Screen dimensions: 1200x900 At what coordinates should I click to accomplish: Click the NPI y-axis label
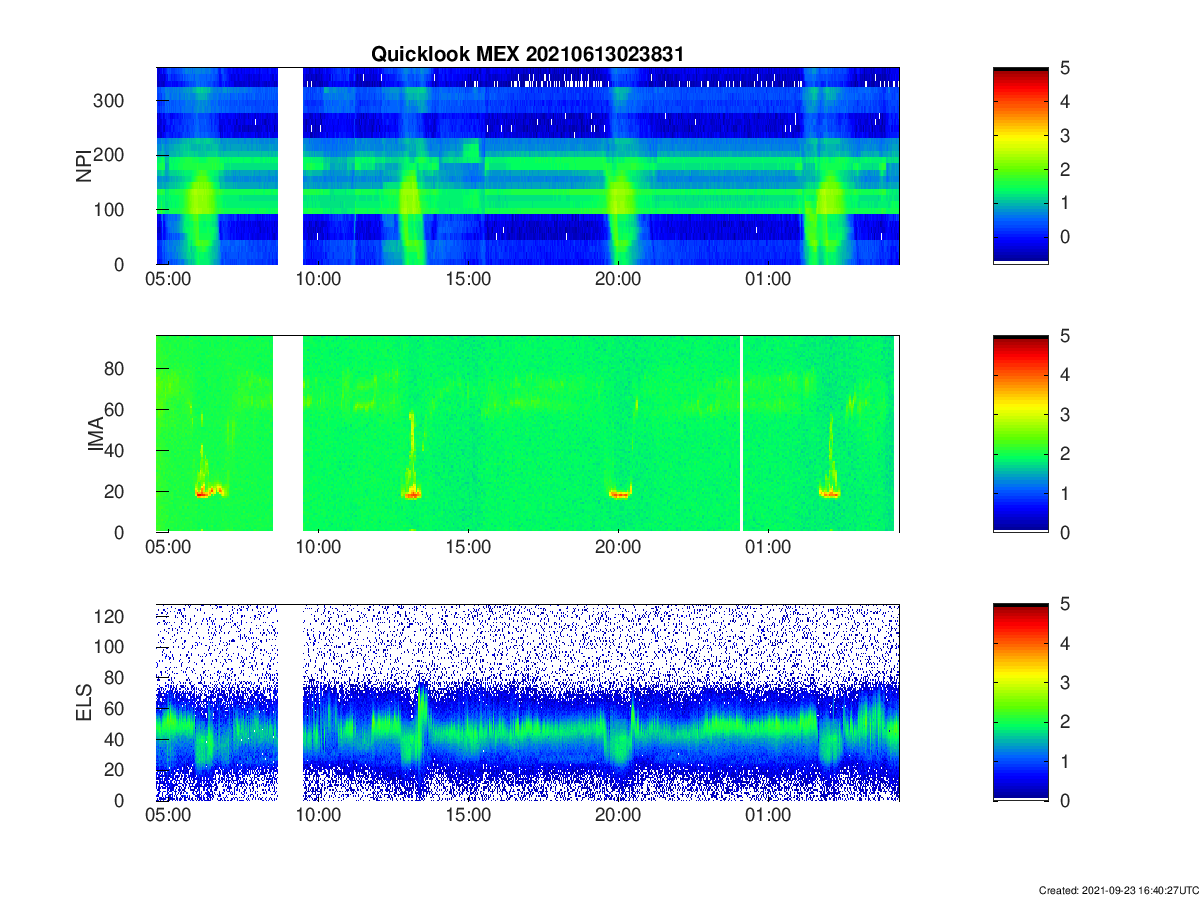[84, 165]
